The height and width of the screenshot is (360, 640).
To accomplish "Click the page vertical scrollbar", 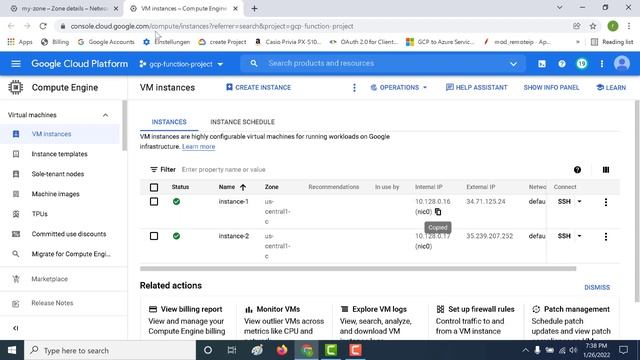I will pos(637,201).
